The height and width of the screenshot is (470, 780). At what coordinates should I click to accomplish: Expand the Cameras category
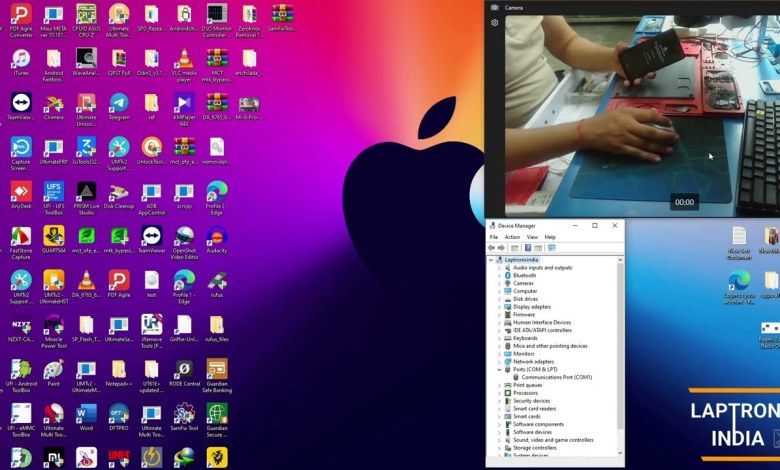[499, 283]
